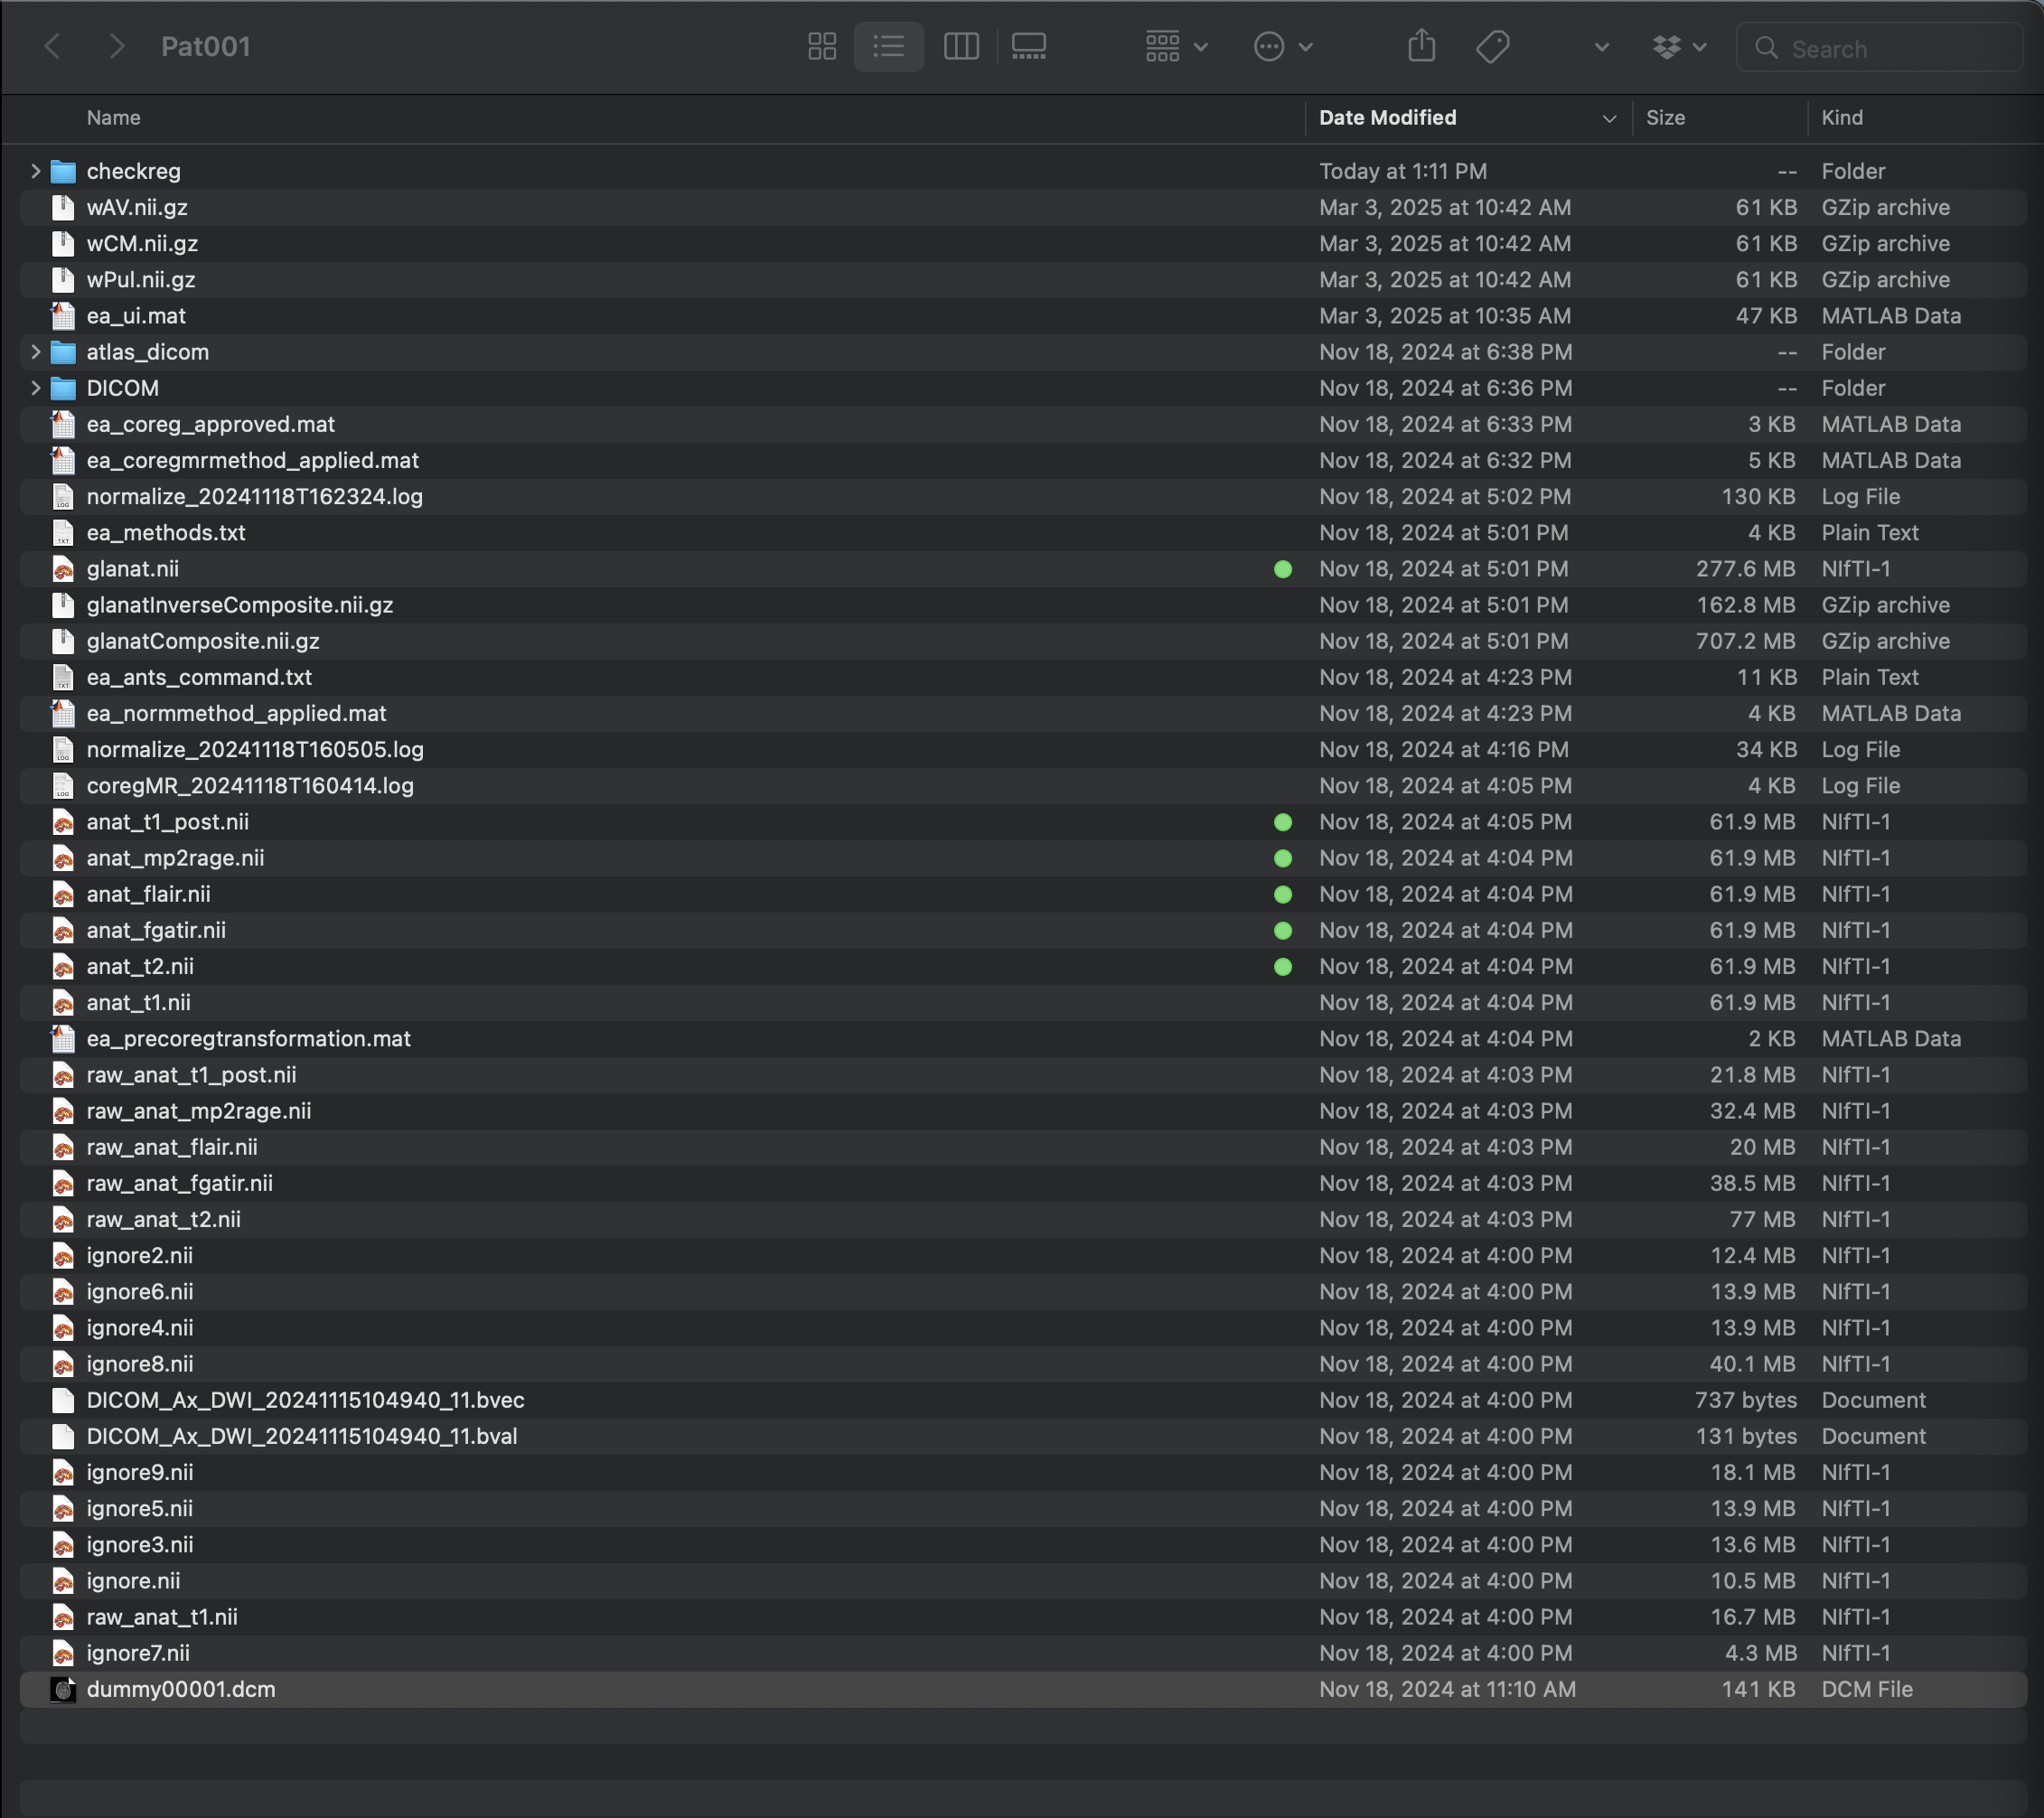Select the ea_methods.txt file
This screenshot has width=2044, height=1818.
point(166,533)
